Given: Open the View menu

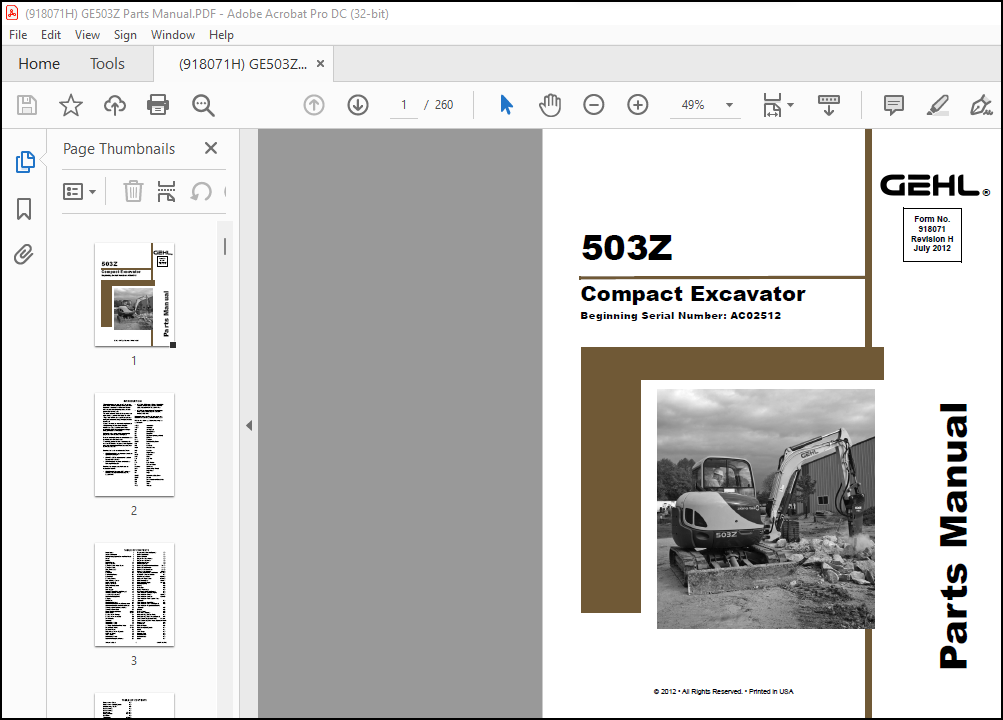Looking at the screenshot, I should coord(87,35).
